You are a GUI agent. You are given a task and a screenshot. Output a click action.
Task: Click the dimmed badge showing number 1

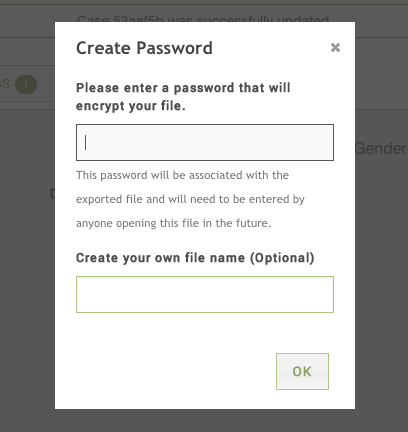click(26, 84)
